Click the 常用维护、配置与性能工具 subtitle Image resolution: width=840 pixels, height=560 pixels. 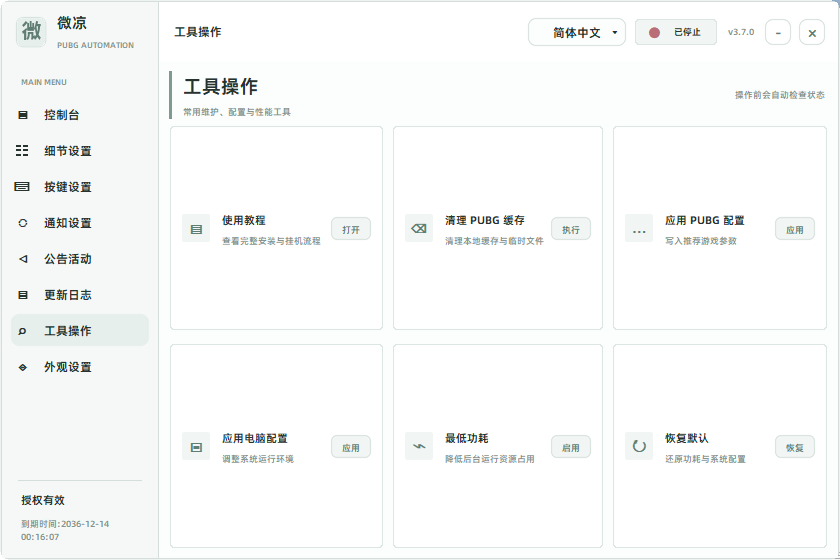pyautogui.click(x=237, y=112)
